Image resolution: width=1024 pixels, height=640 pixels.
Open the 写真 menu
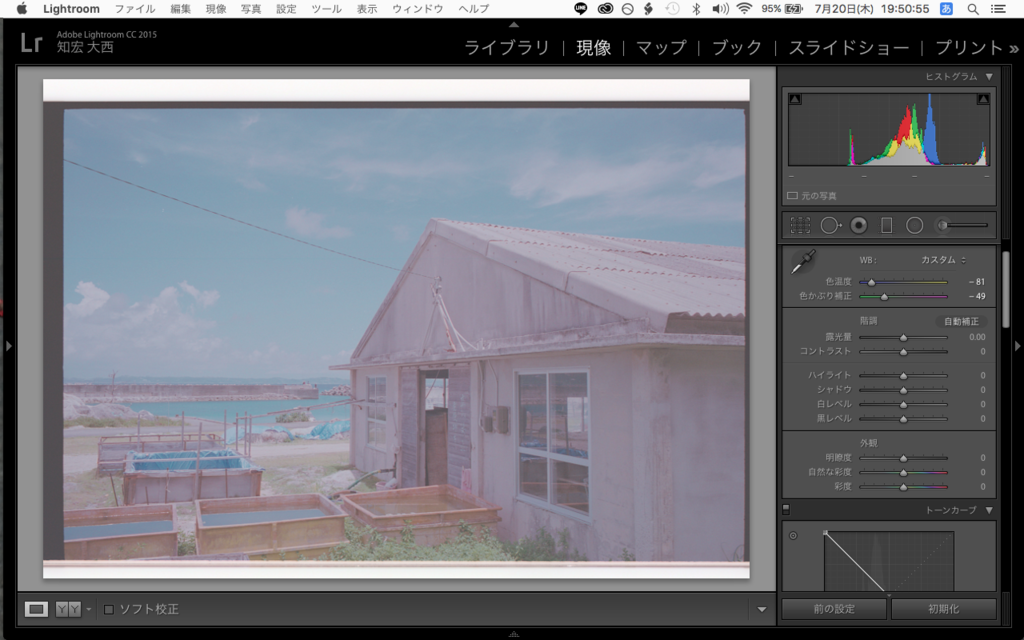251,8
